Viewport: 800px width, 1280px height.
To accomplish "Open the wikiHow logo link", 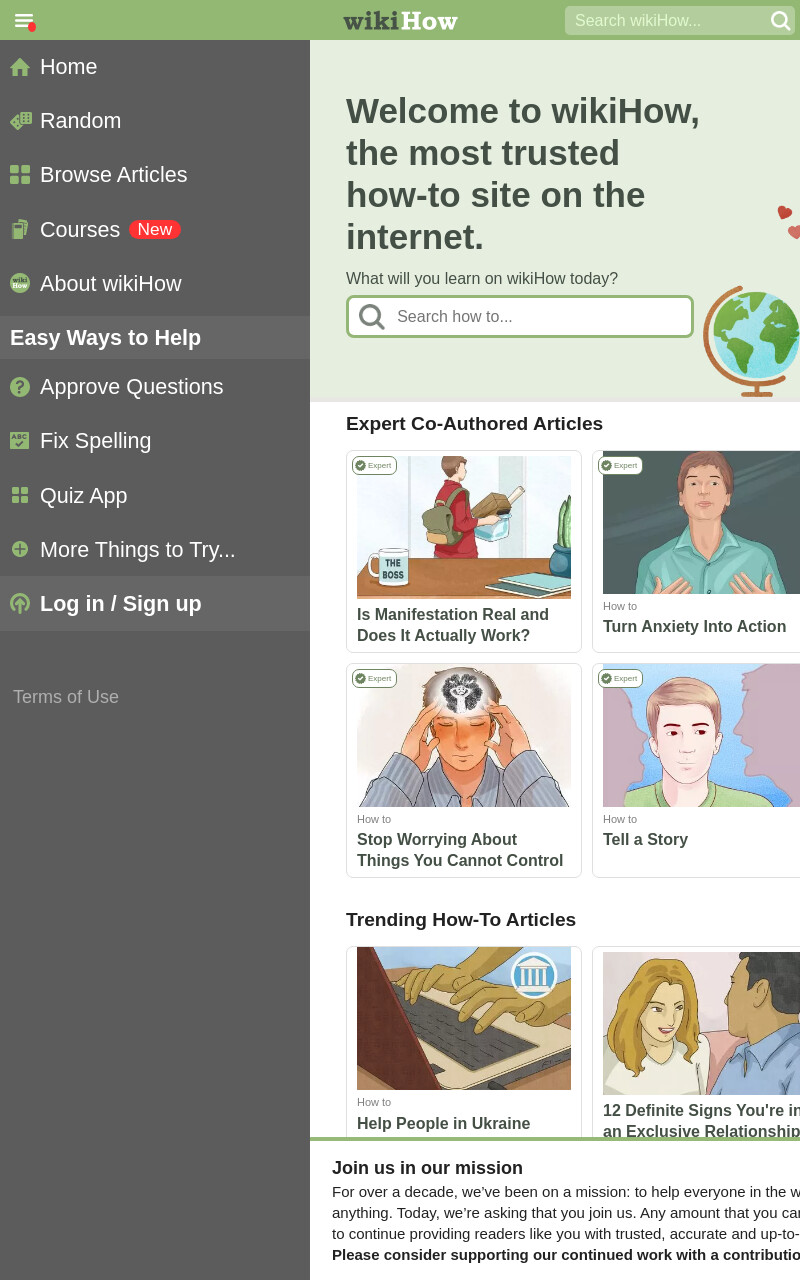I will 400,20.
